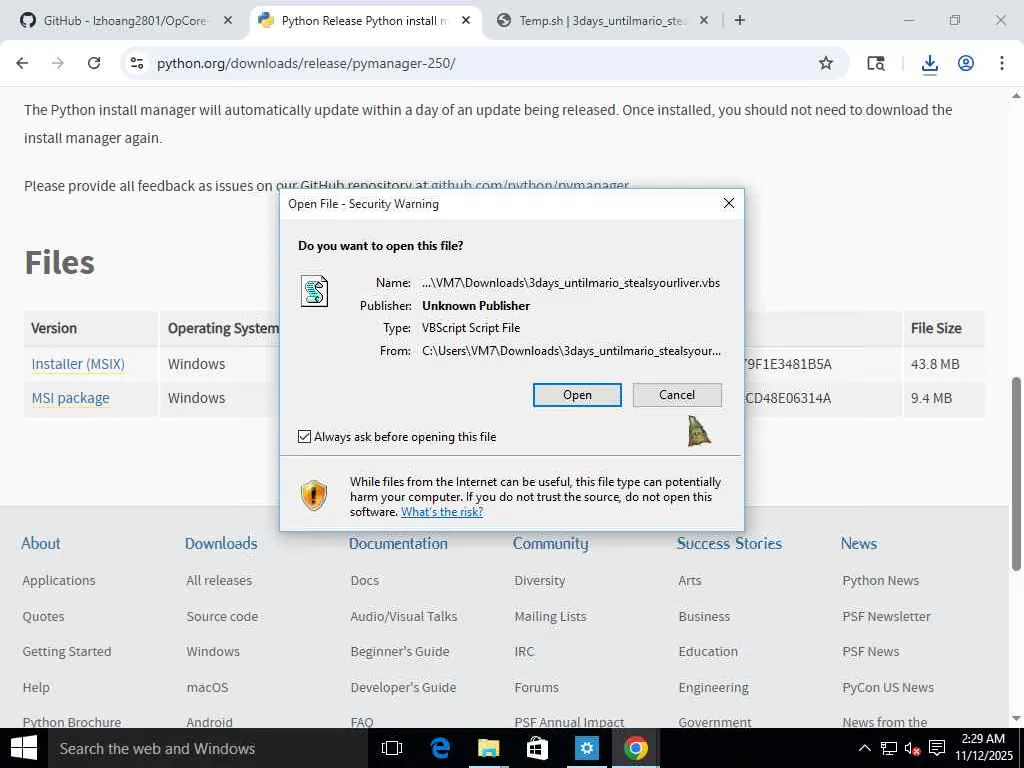This screenshot has width=1024, height=768.
Task: Switch to the Python Release tab
Action: coord(364,20)
